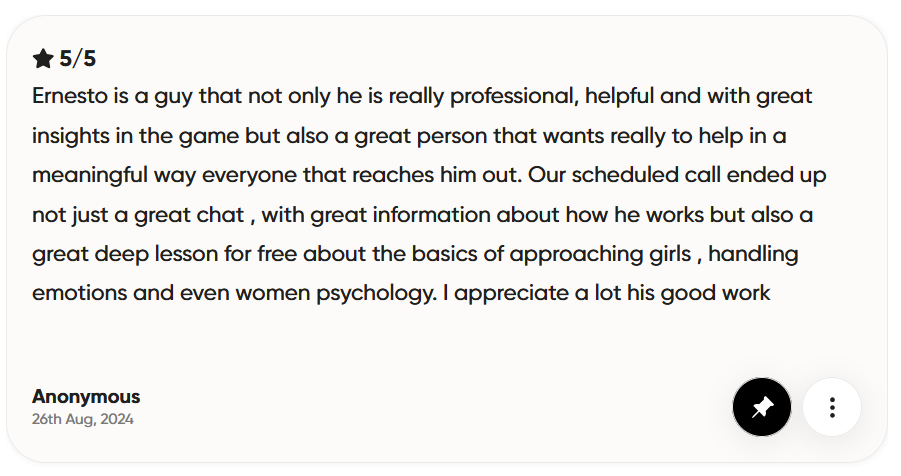This screenshot has height=476, width=901.
Task: Click the words "approaching girls" in the review
Action: [600, 254]
